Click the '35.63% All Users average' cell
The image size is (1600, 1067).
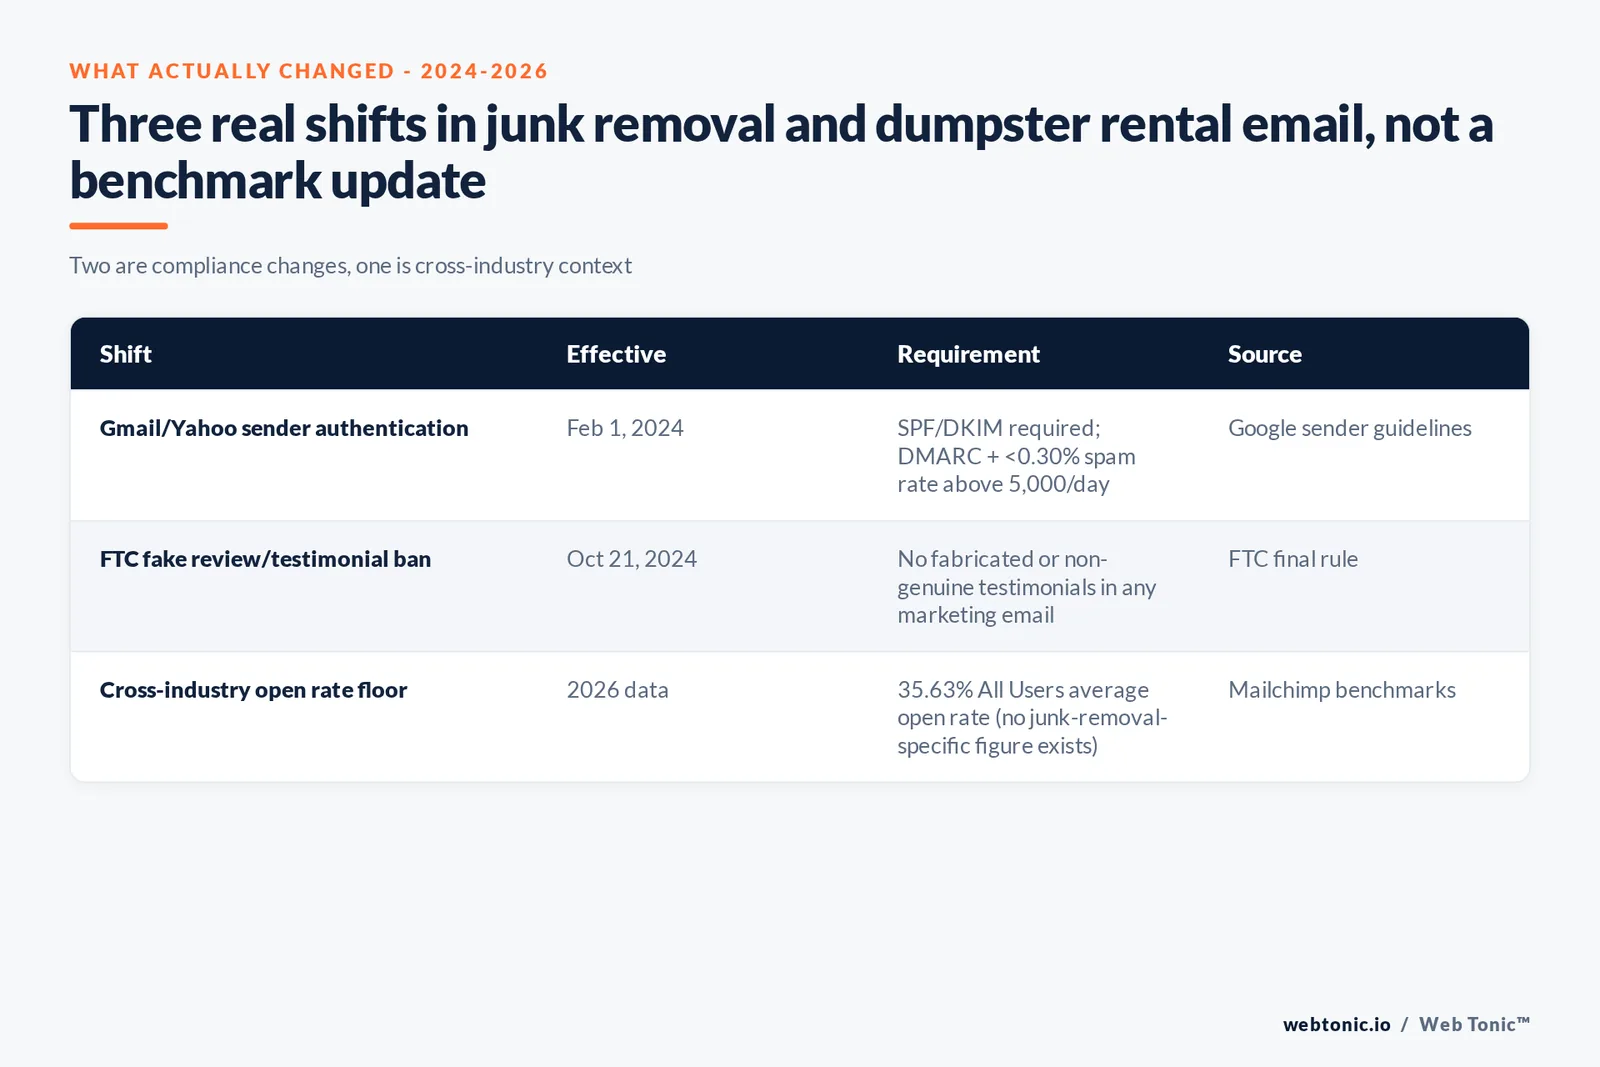tap(1032, 718)
